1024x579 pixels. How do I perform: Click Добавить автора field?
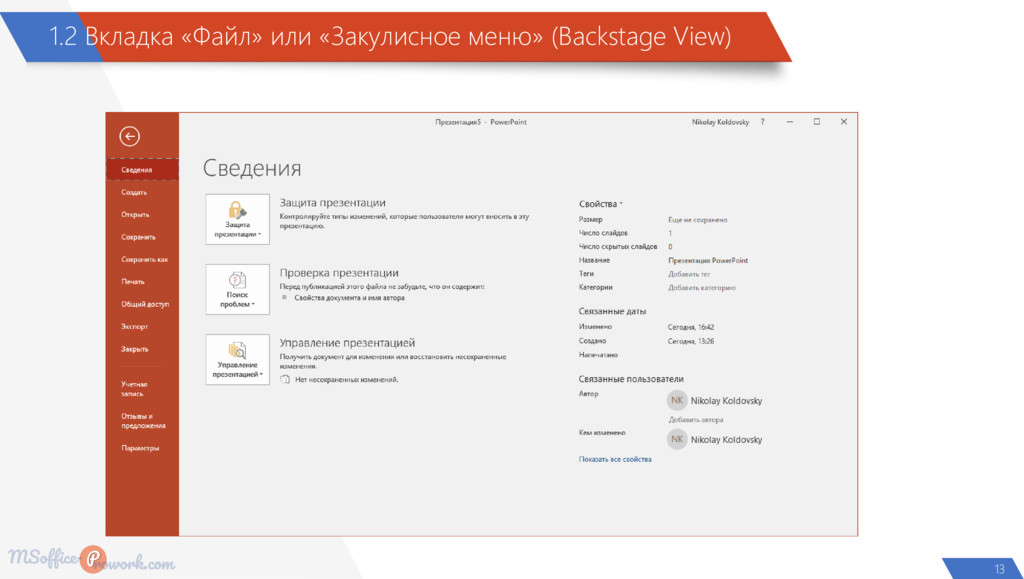[696, 420]
